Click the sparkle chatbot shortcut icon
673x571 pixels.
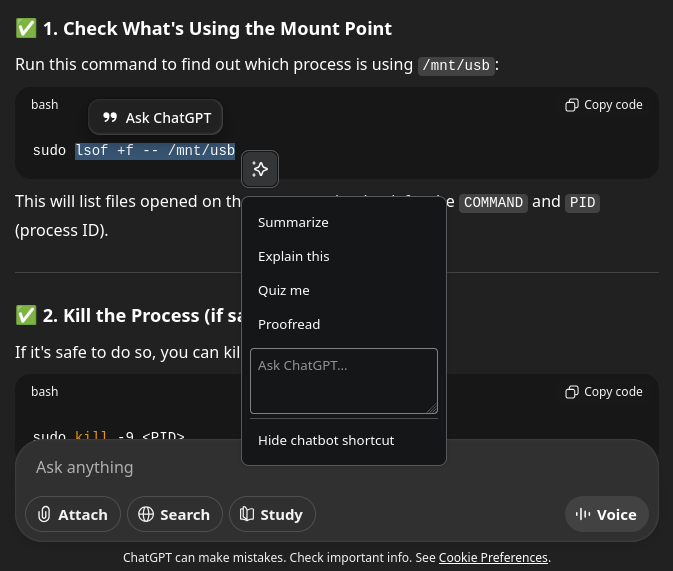pos(260,170)
